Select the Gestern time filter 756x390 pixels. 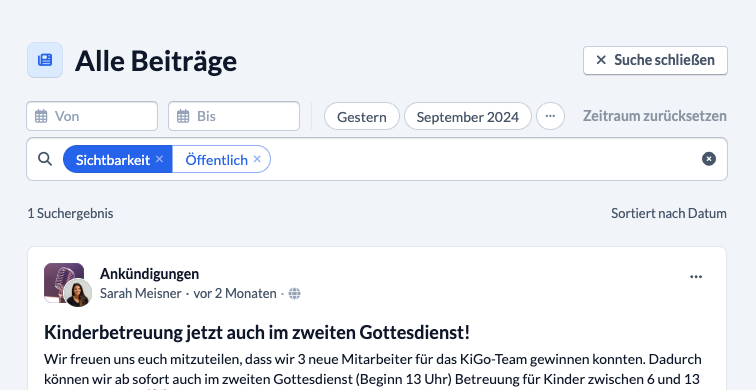pyautogui.click(x=362, y=116)
